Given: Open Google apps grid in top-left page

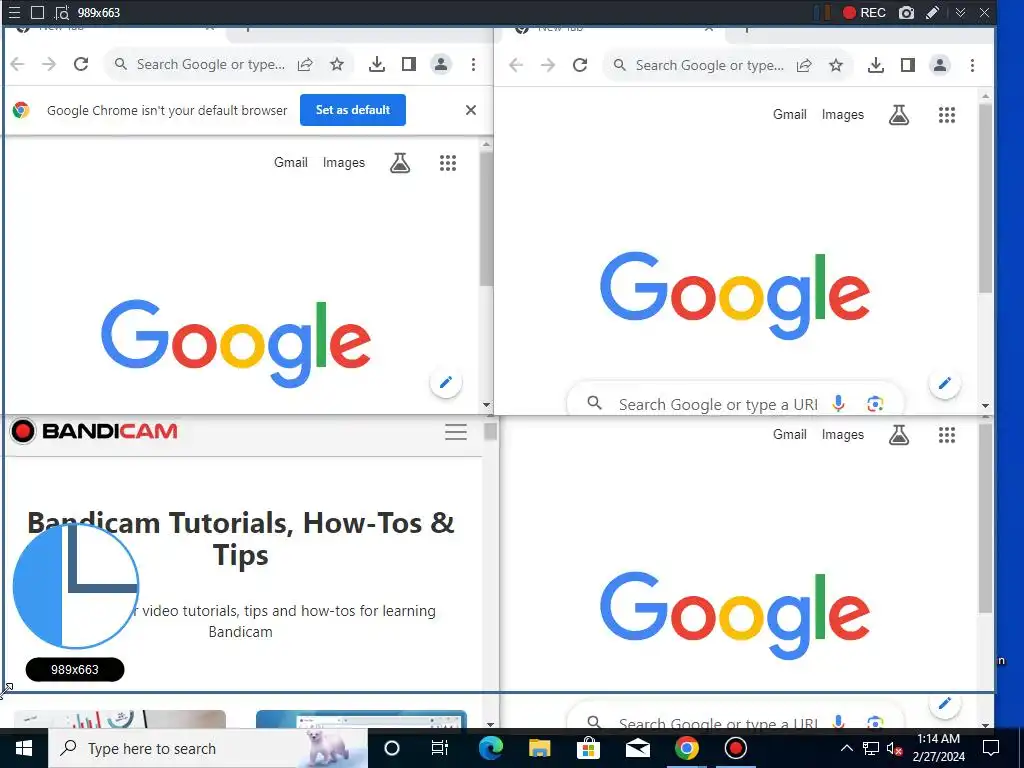Looking at the screenshot, I should click(x=448, y=163).
